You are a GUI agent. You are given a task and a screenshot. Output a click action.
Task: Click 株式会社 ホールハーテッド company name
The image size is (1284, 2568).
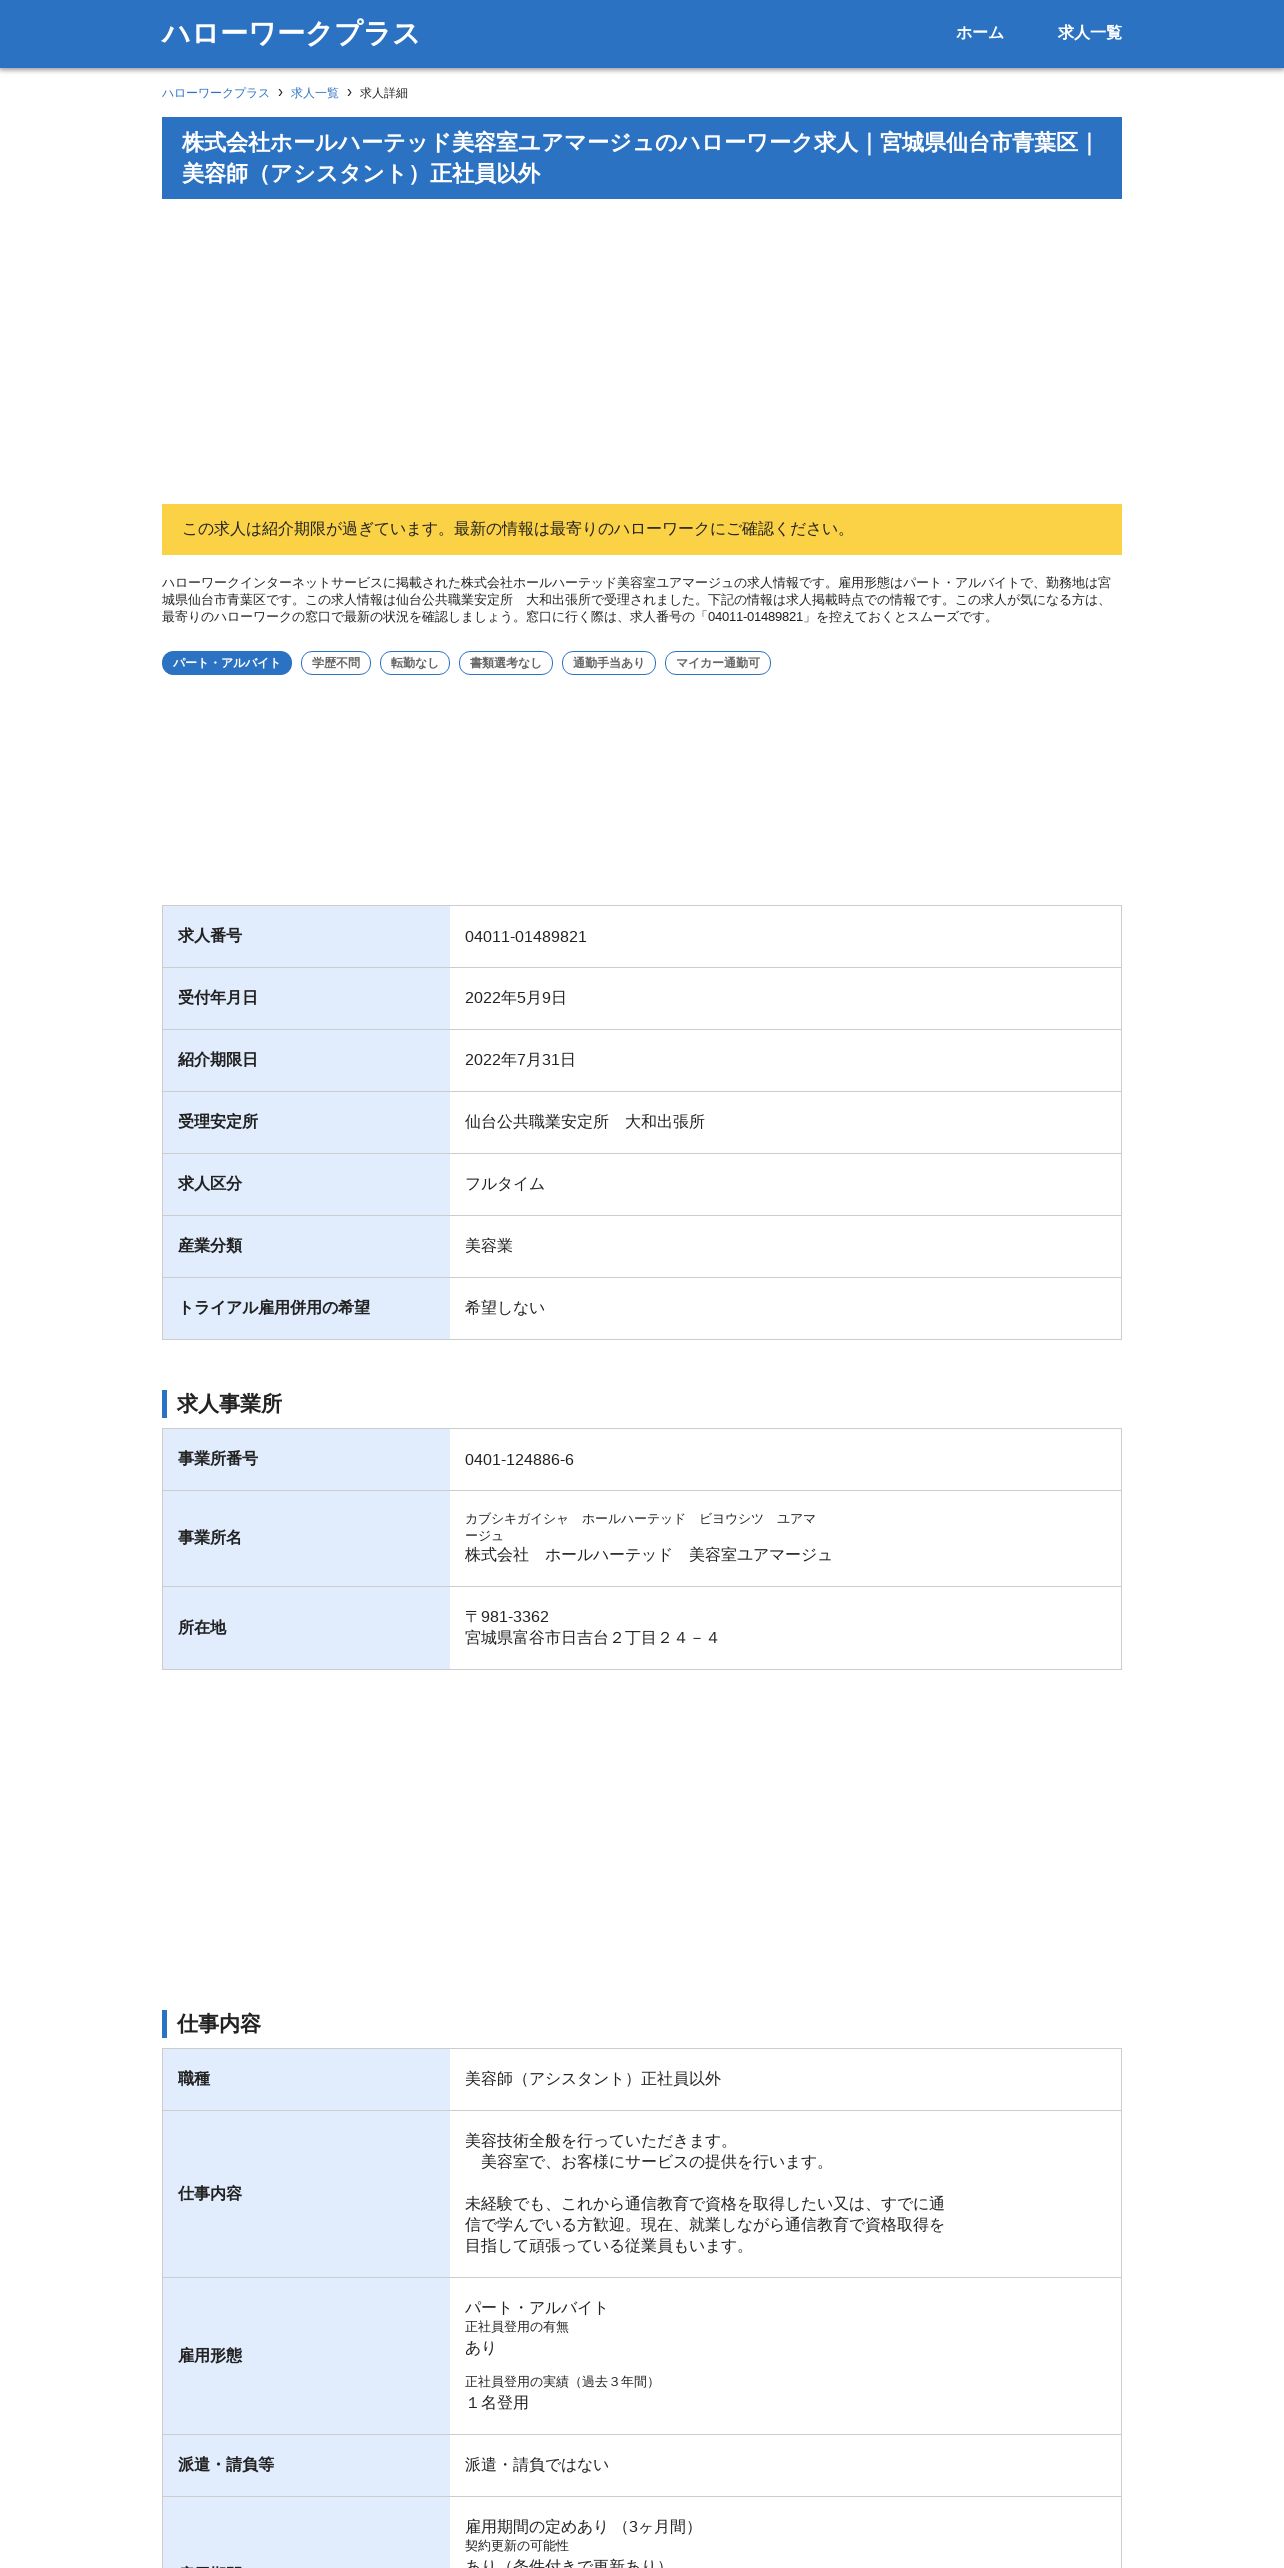(648, 1555)
